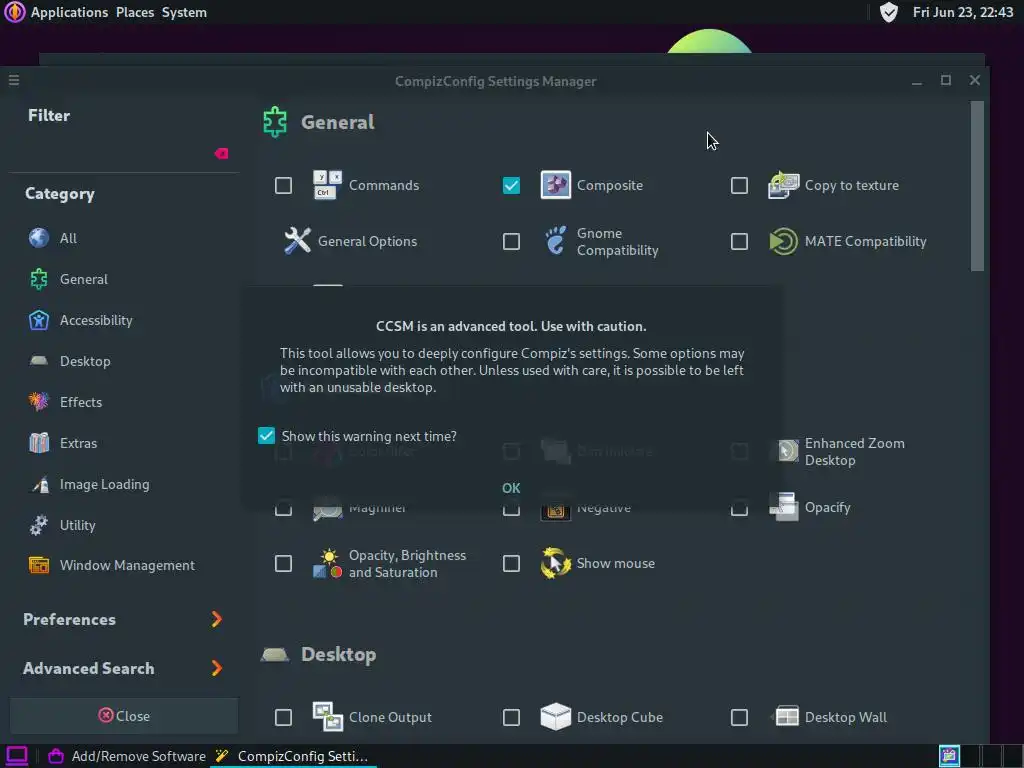Click the security shield tray icon
Image resolution: width=1024 pixels, height=768 pixels.
(x=888, y=12)
